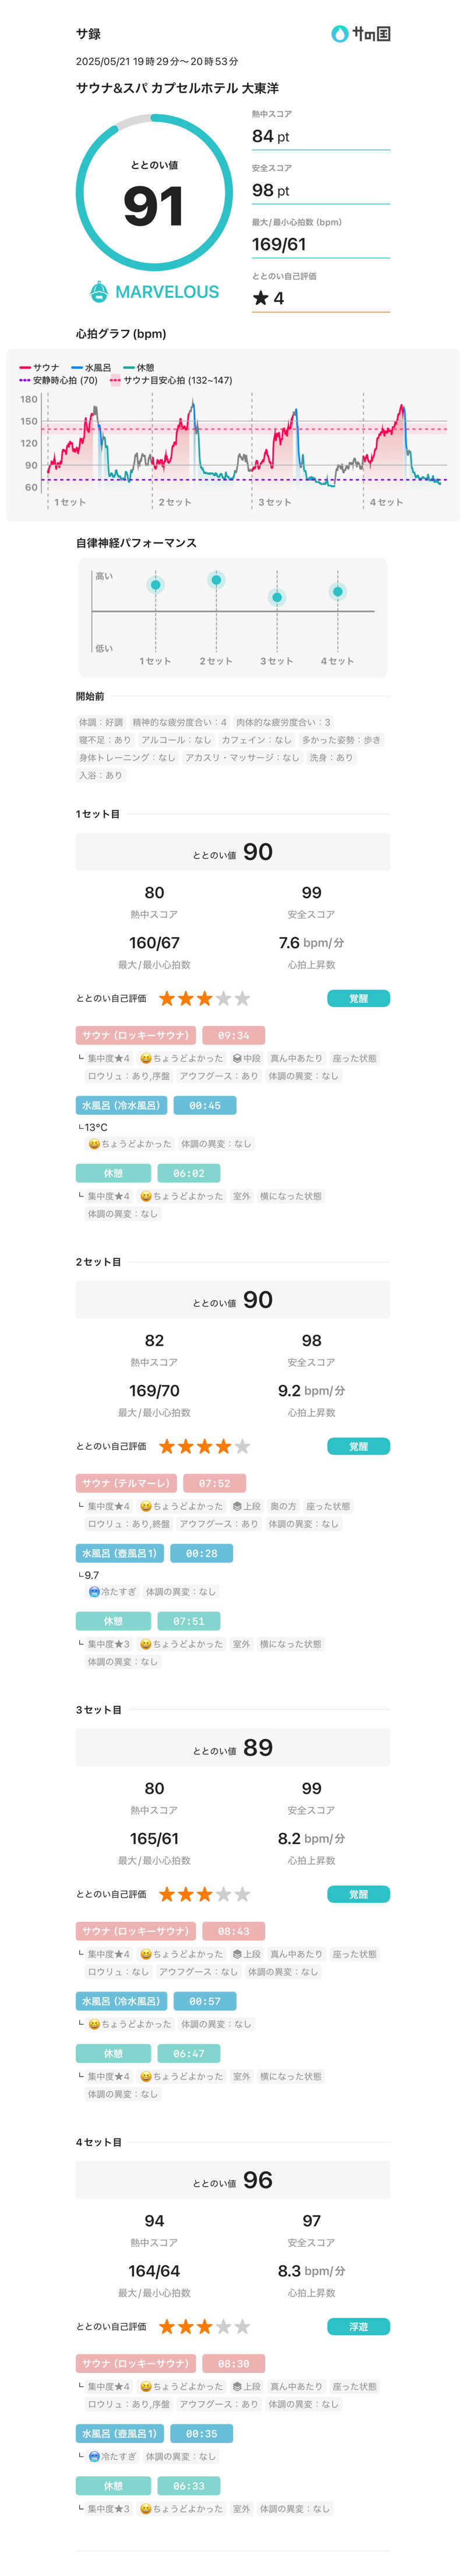Click the red サウナ legend marker

[25, 368]
